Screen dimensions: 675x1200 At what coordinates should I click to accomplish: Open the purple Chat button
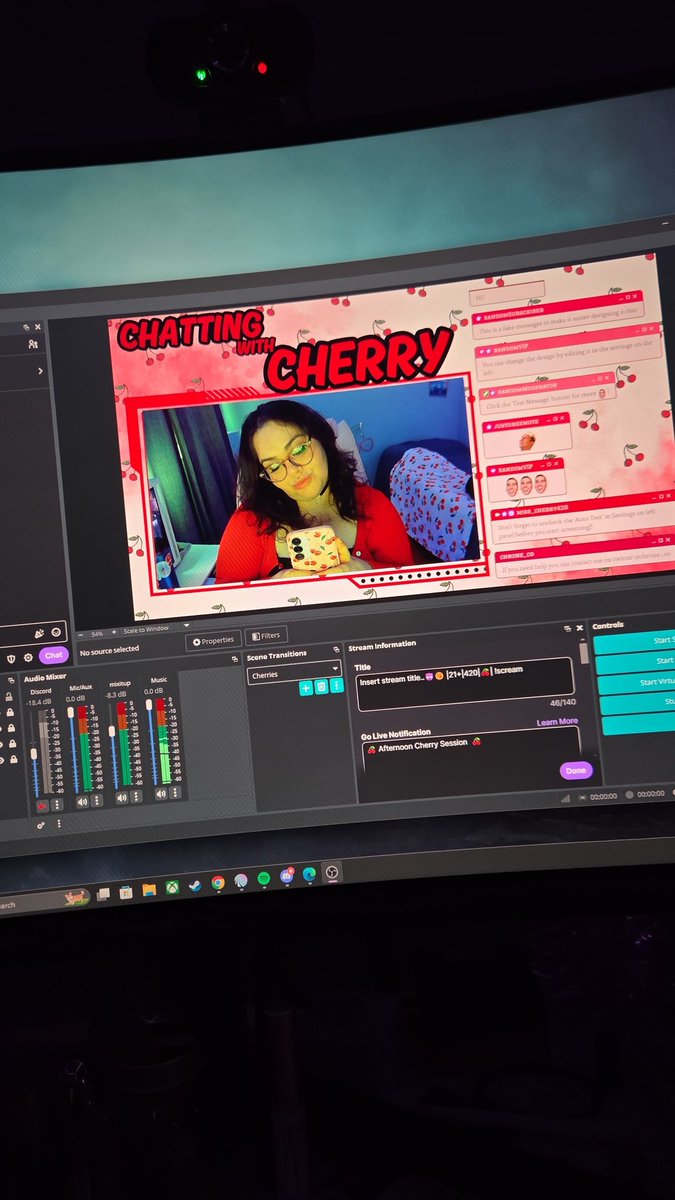tap(54, 655)
